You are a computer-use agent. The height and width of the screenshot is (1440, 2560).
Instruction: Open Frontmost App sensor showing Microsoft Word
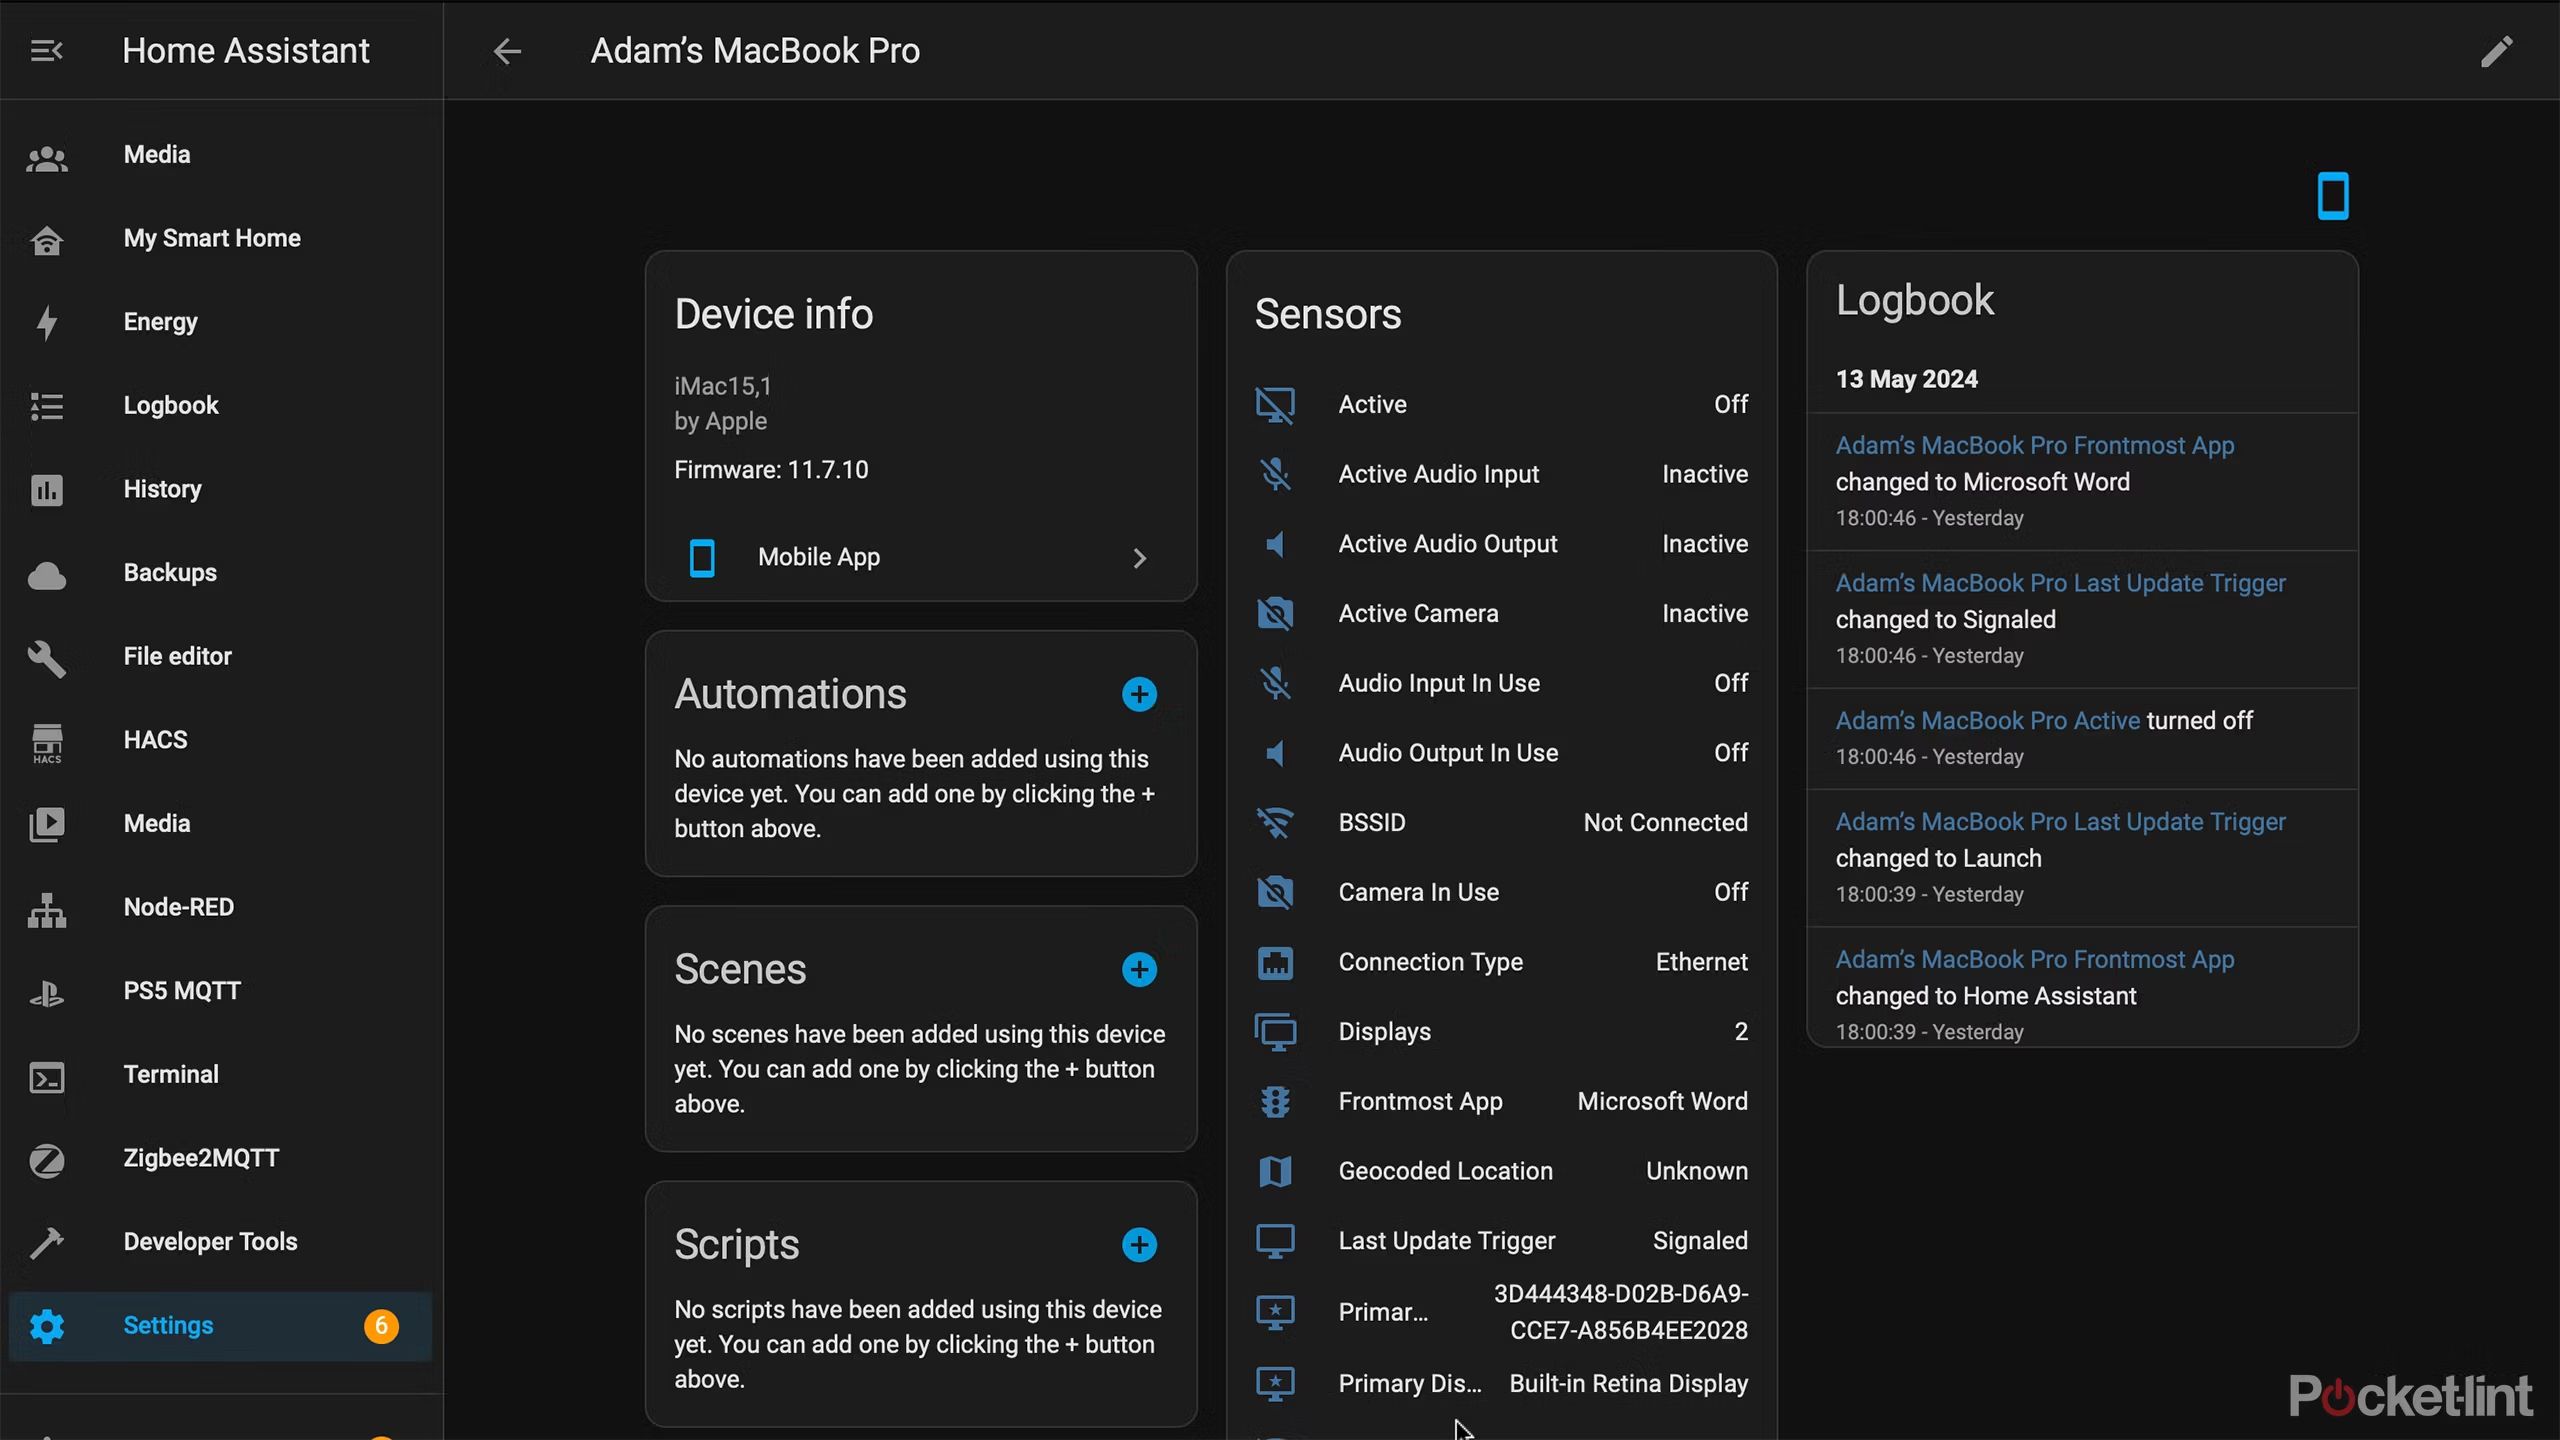[x=1501, y=1102]
